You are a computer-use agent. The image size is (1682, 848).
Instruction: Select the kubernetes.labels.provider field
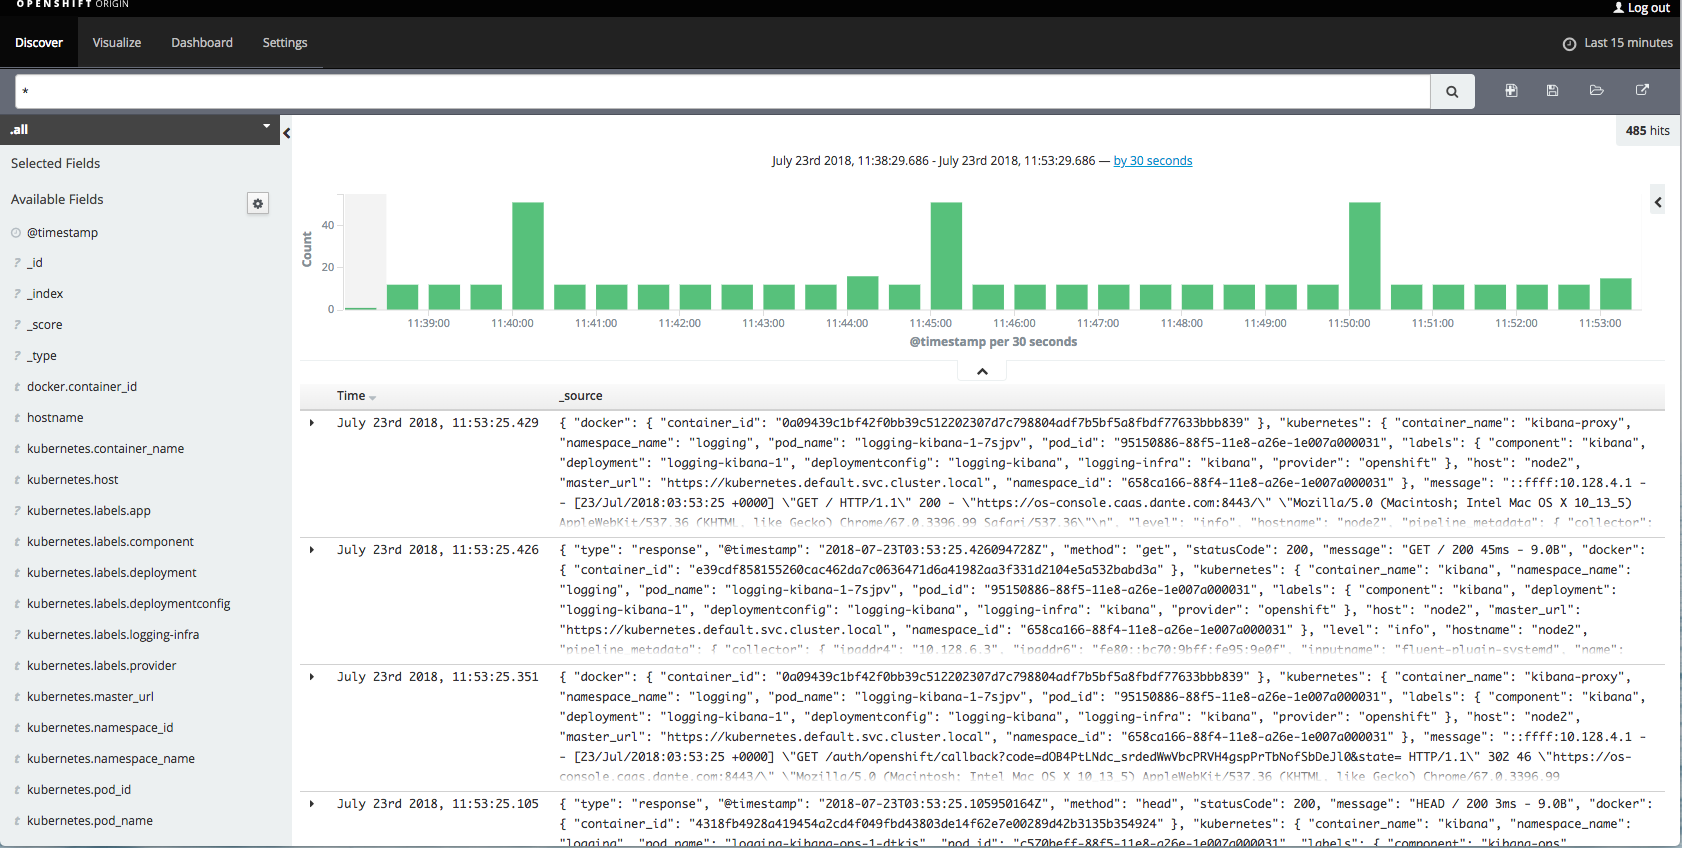tap(102, 666)
